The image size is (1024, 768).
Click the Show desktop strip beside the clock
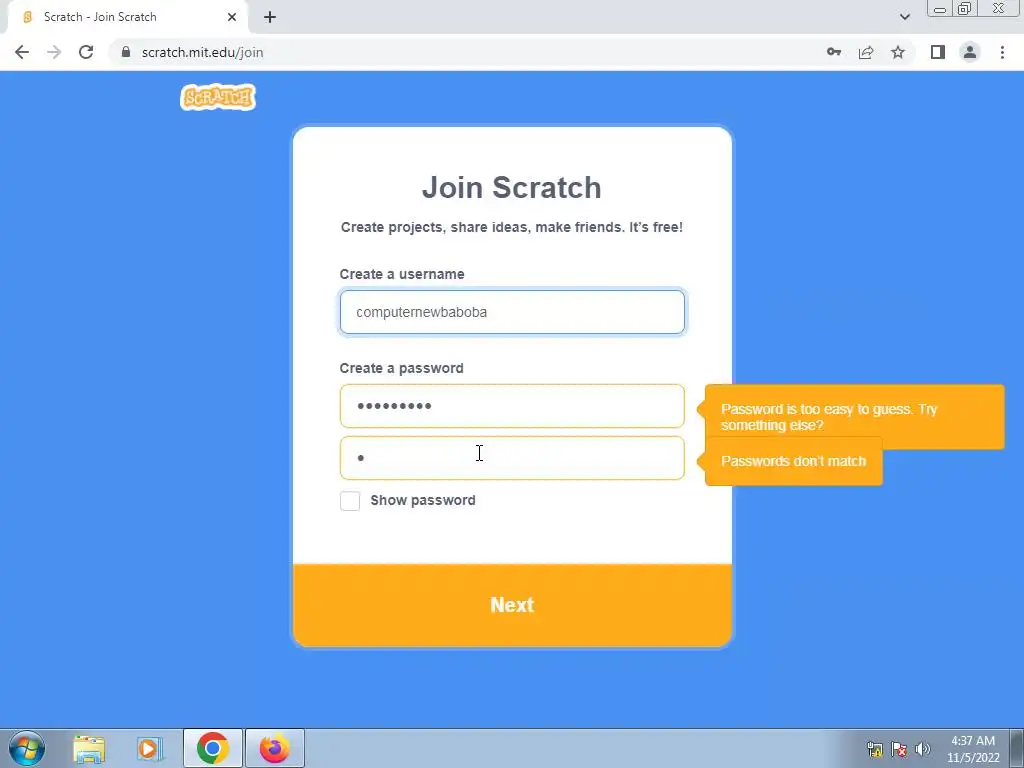click(x=1017, y=748)
